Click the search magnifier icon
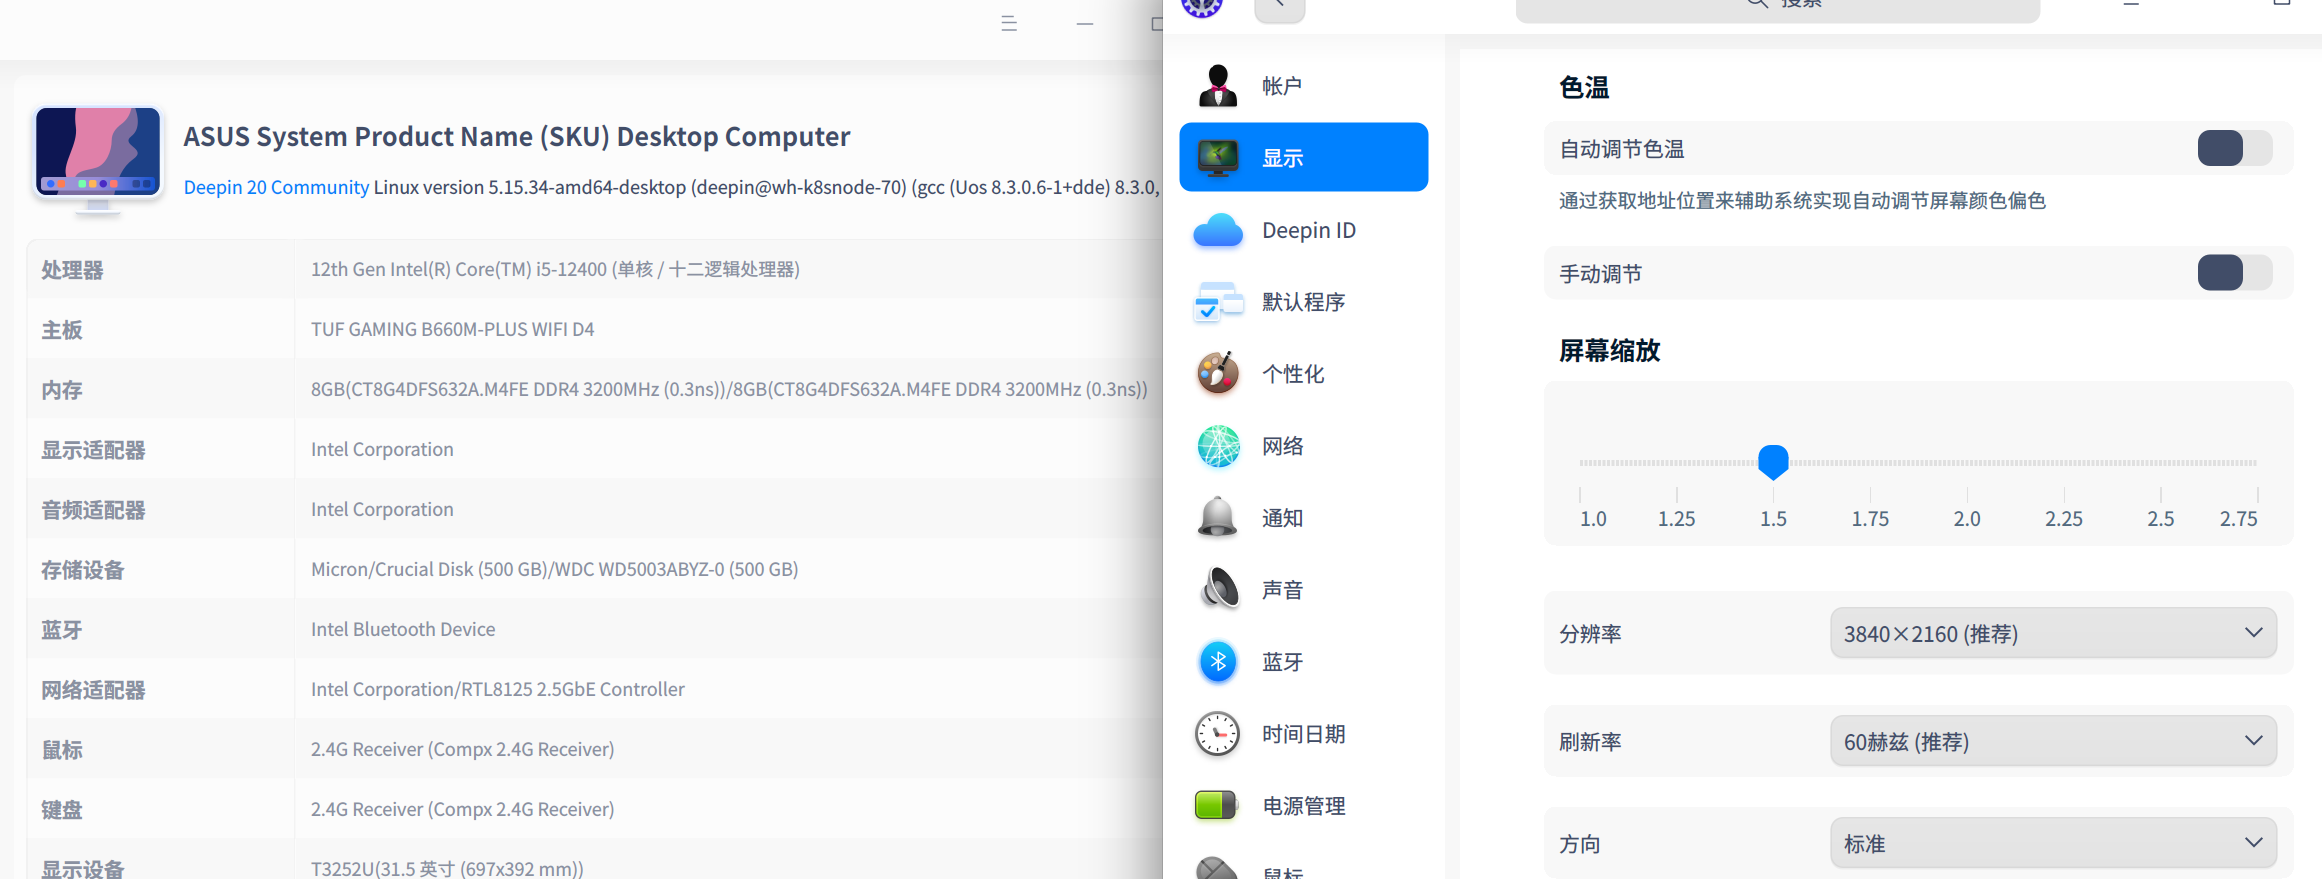Image resolution: width=2322 pixels, height=879 pixels. (x=1757, y=4)
